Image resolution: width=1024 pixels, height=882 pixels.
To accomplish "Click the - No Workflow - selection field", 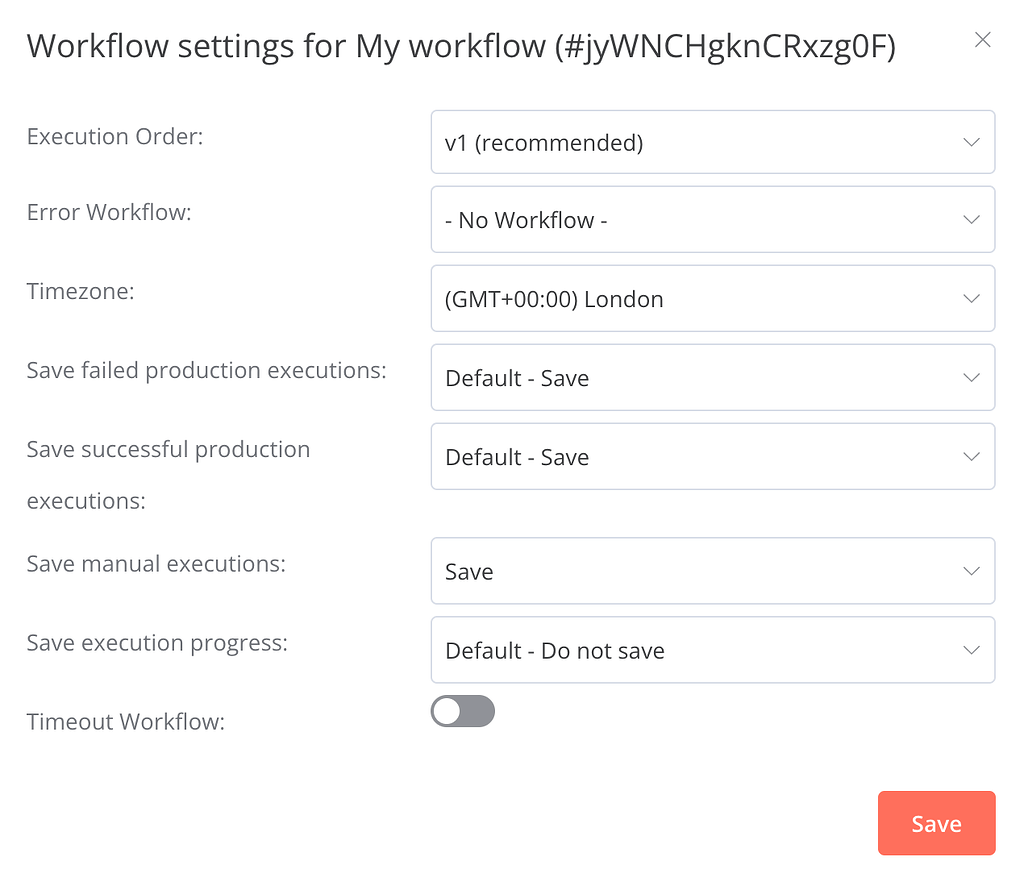I will [x=713, y=219].
